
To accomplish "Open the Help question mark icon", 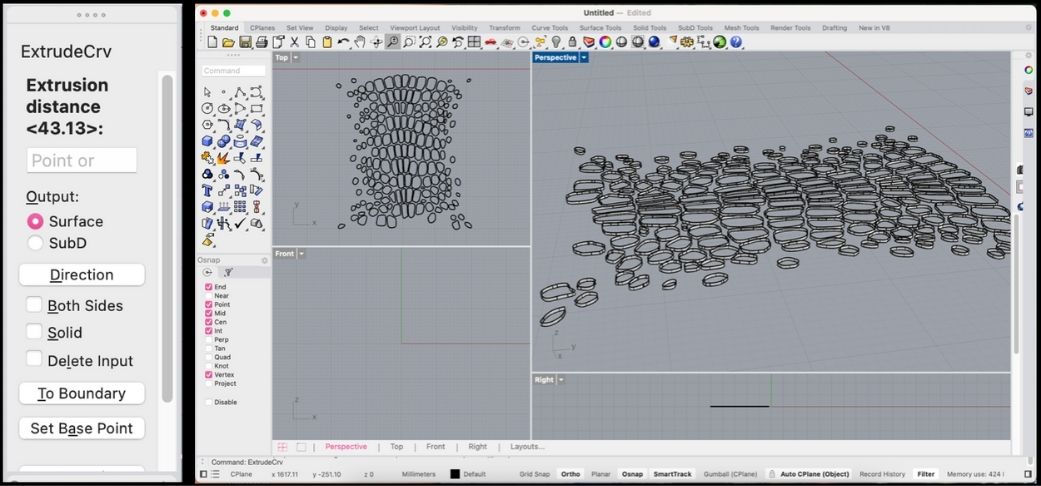I will click(x=736, y=42).
